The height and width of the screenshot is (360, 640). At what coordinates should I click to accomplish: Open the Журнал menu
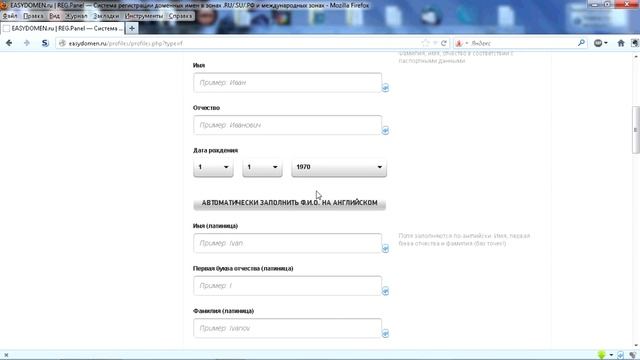(76, 16)
